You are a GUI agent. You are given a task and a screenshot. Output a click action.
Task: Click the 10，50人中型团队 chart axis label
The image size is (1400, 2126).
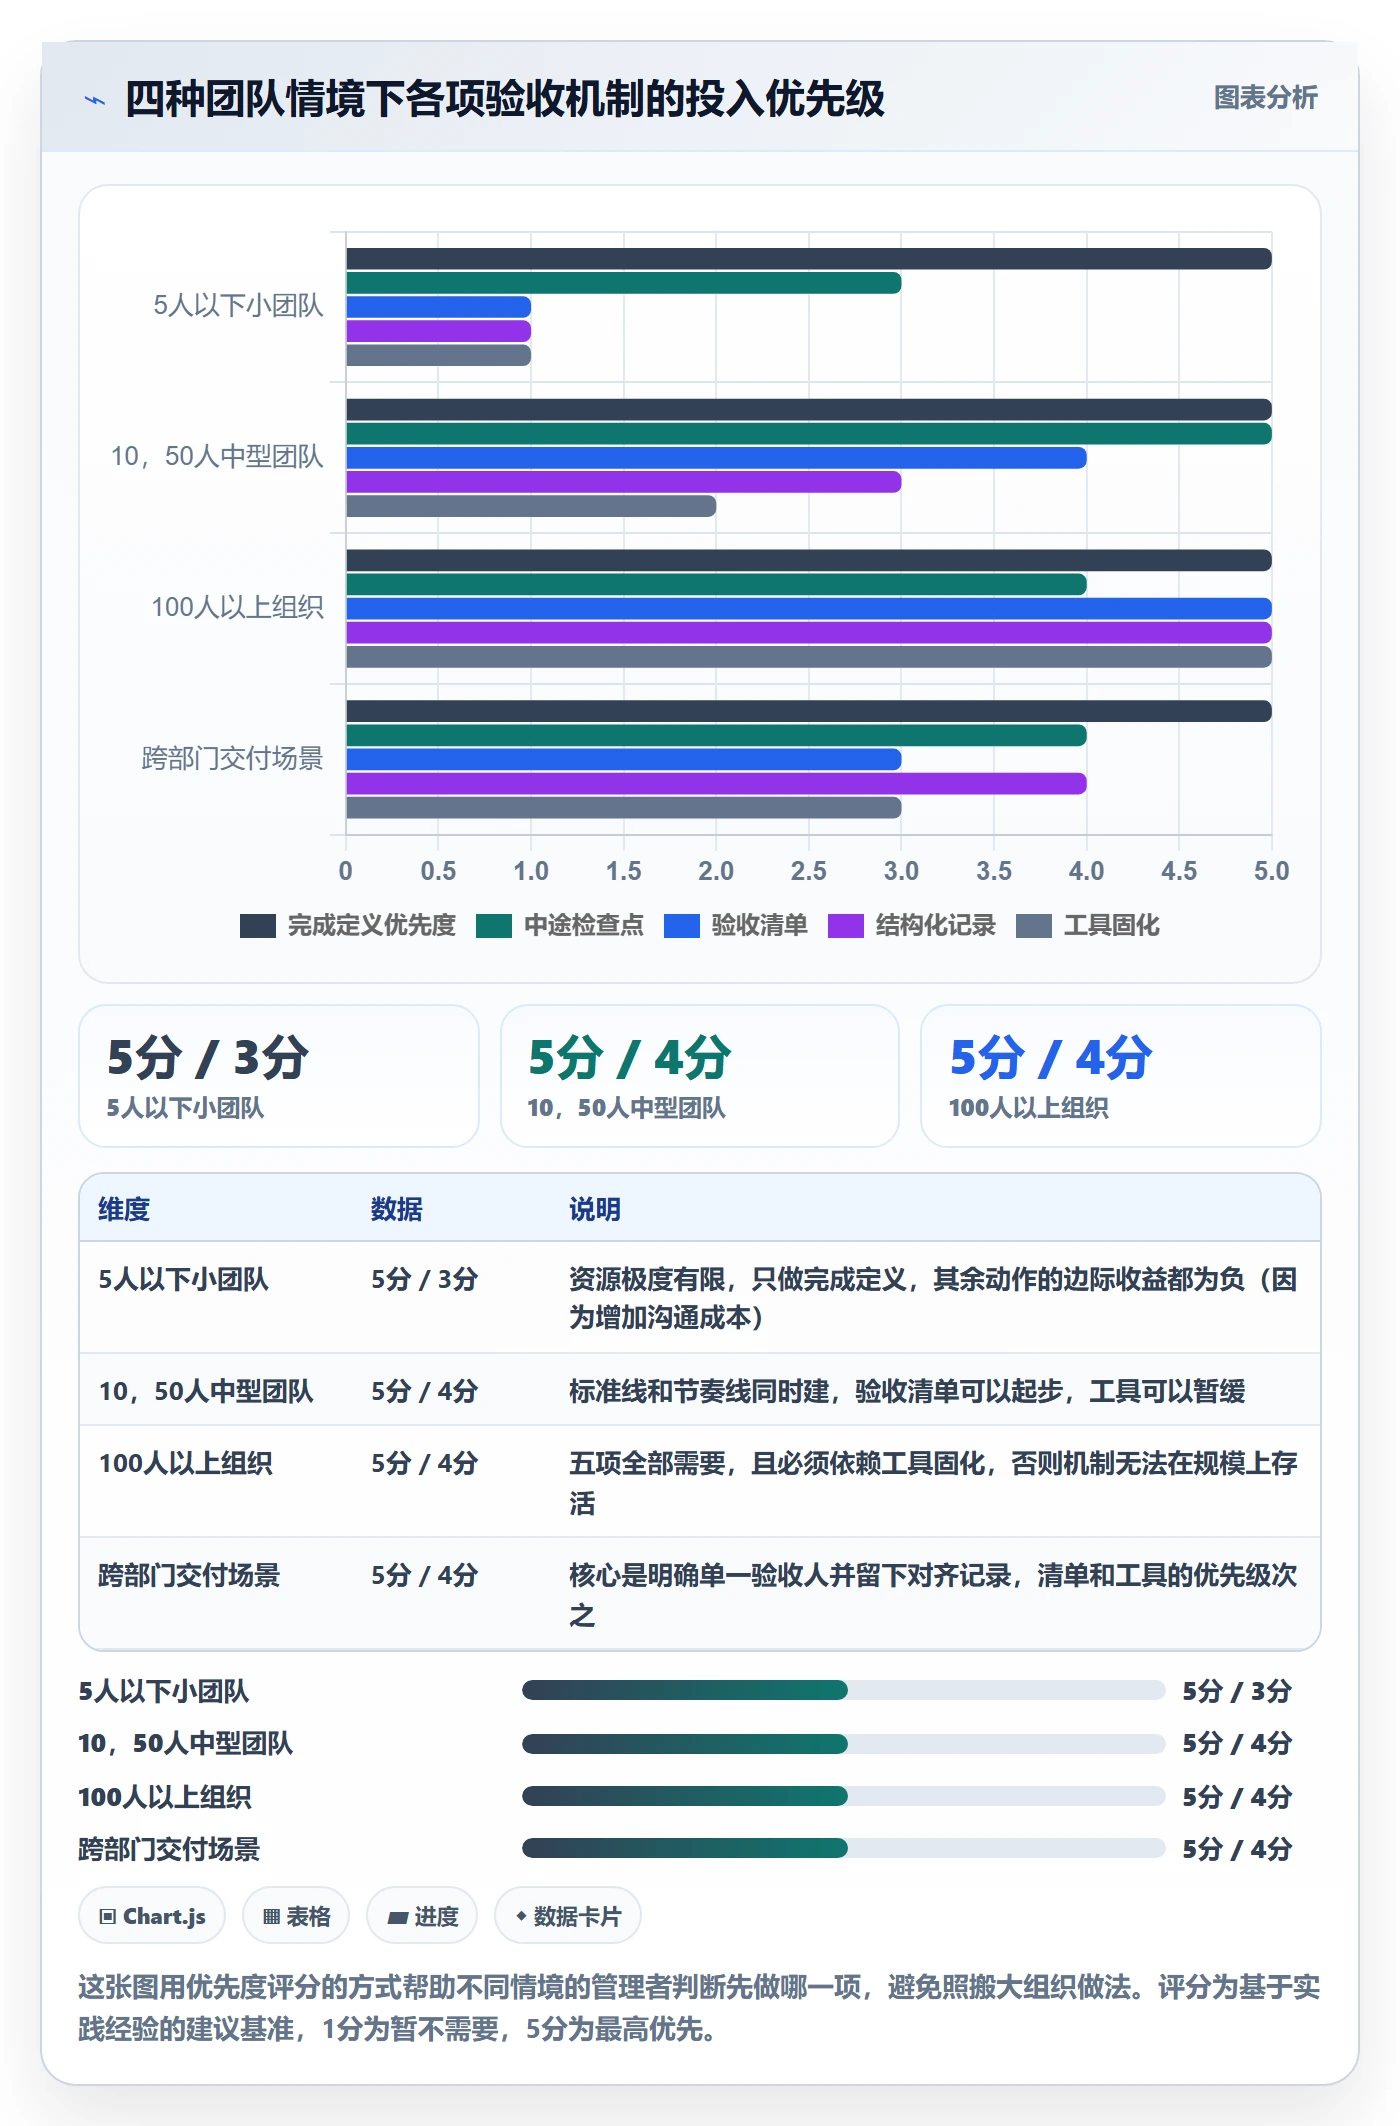217,457
